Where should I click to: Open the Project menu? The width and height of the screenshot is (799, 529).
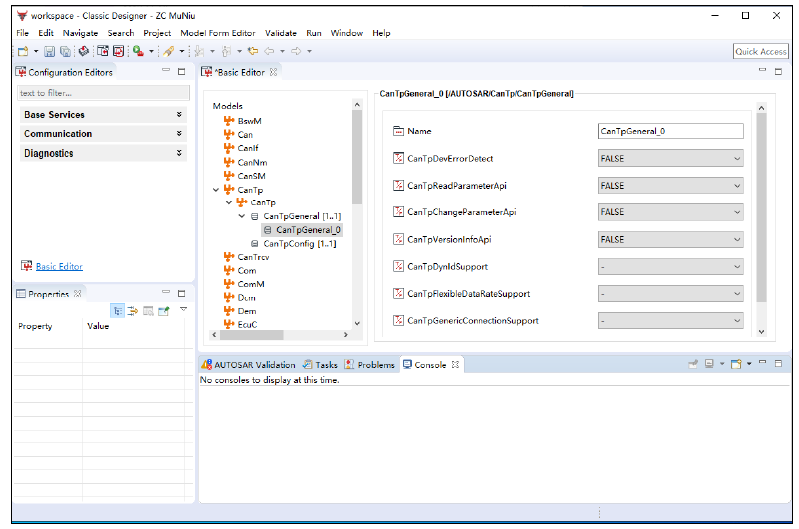tap(157, 33)
